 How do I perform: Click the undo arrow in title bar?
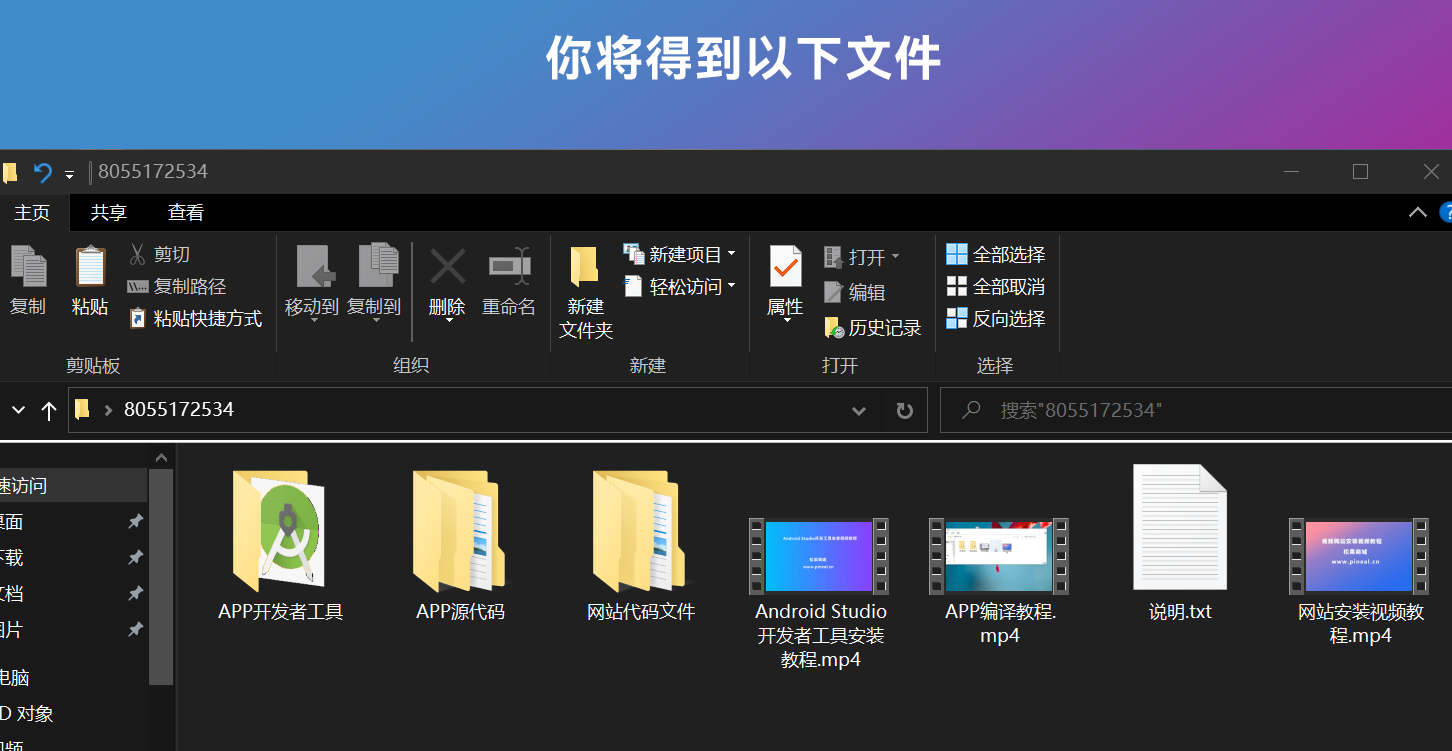point(42,172)
